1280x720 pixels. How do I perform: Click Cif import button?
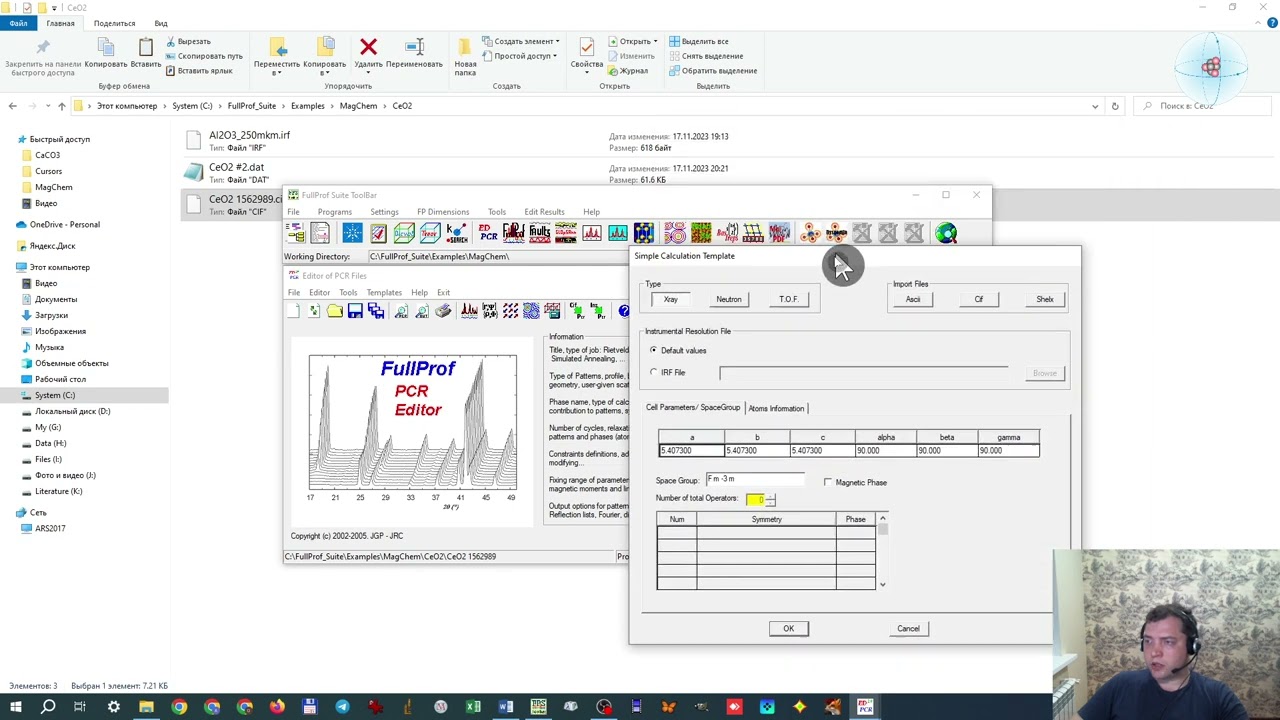pos(979,299)
